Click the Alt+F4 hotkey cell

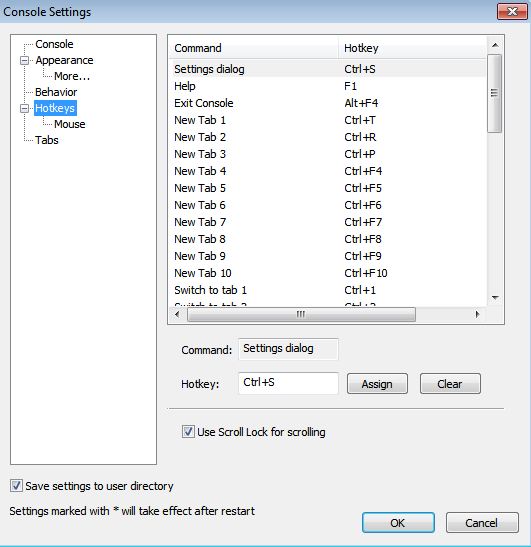pos(361,103)
